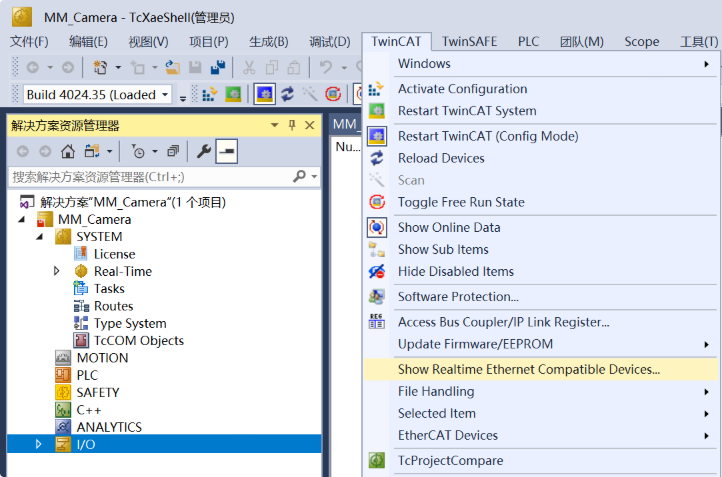Click the Save All toolbar icon
The image size is (722, 477).
click(x=217, y=68)
